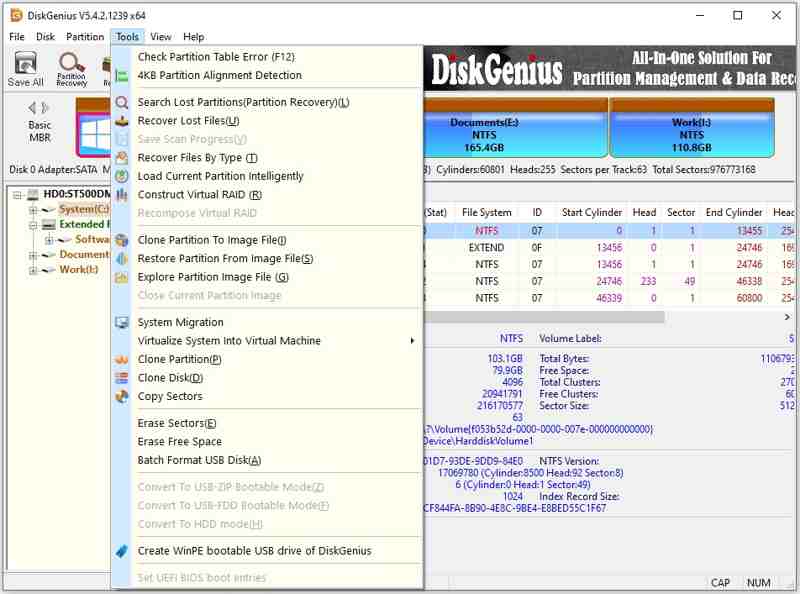Open the View menu

[x=160, y=36]
